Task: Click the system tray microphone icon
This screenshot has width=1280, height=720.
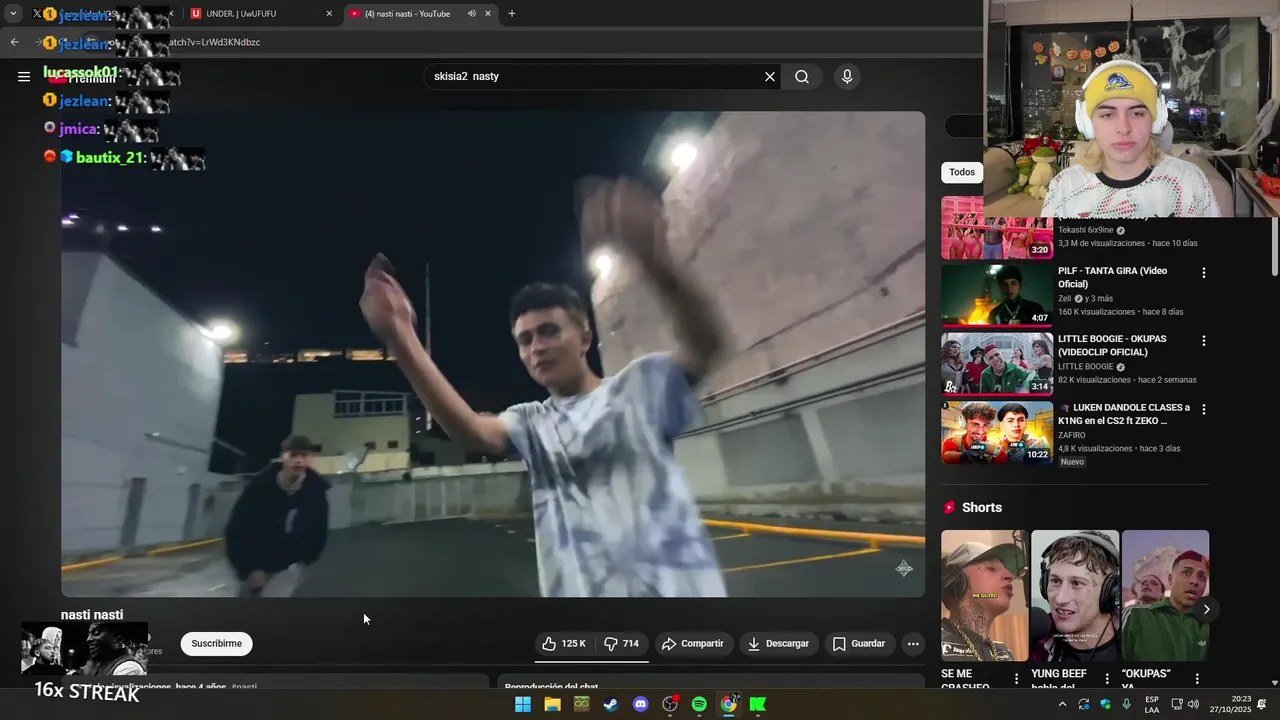Action: (x=1127, y=704)
